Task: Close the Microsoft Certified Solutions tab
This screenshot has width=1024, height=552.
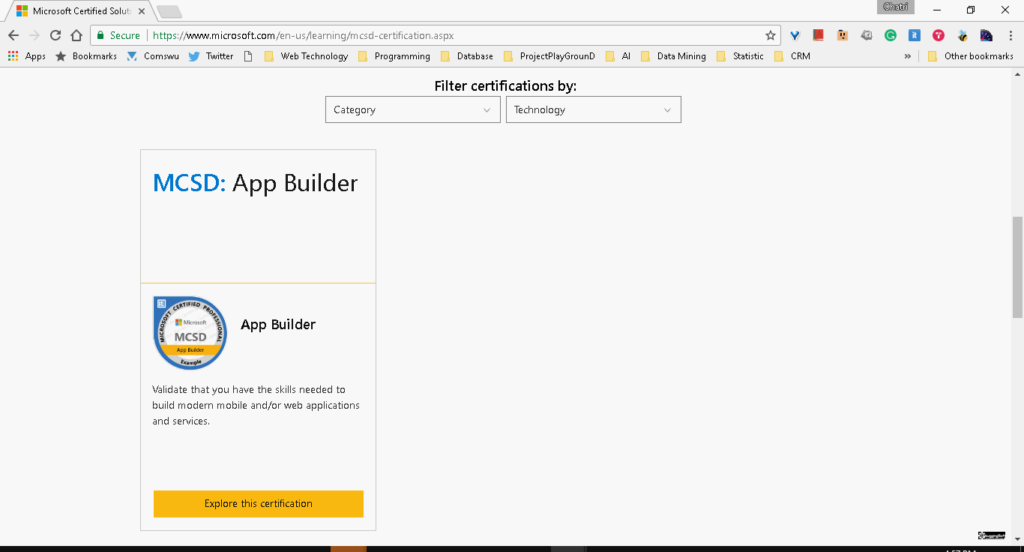Action: [141, 11]
